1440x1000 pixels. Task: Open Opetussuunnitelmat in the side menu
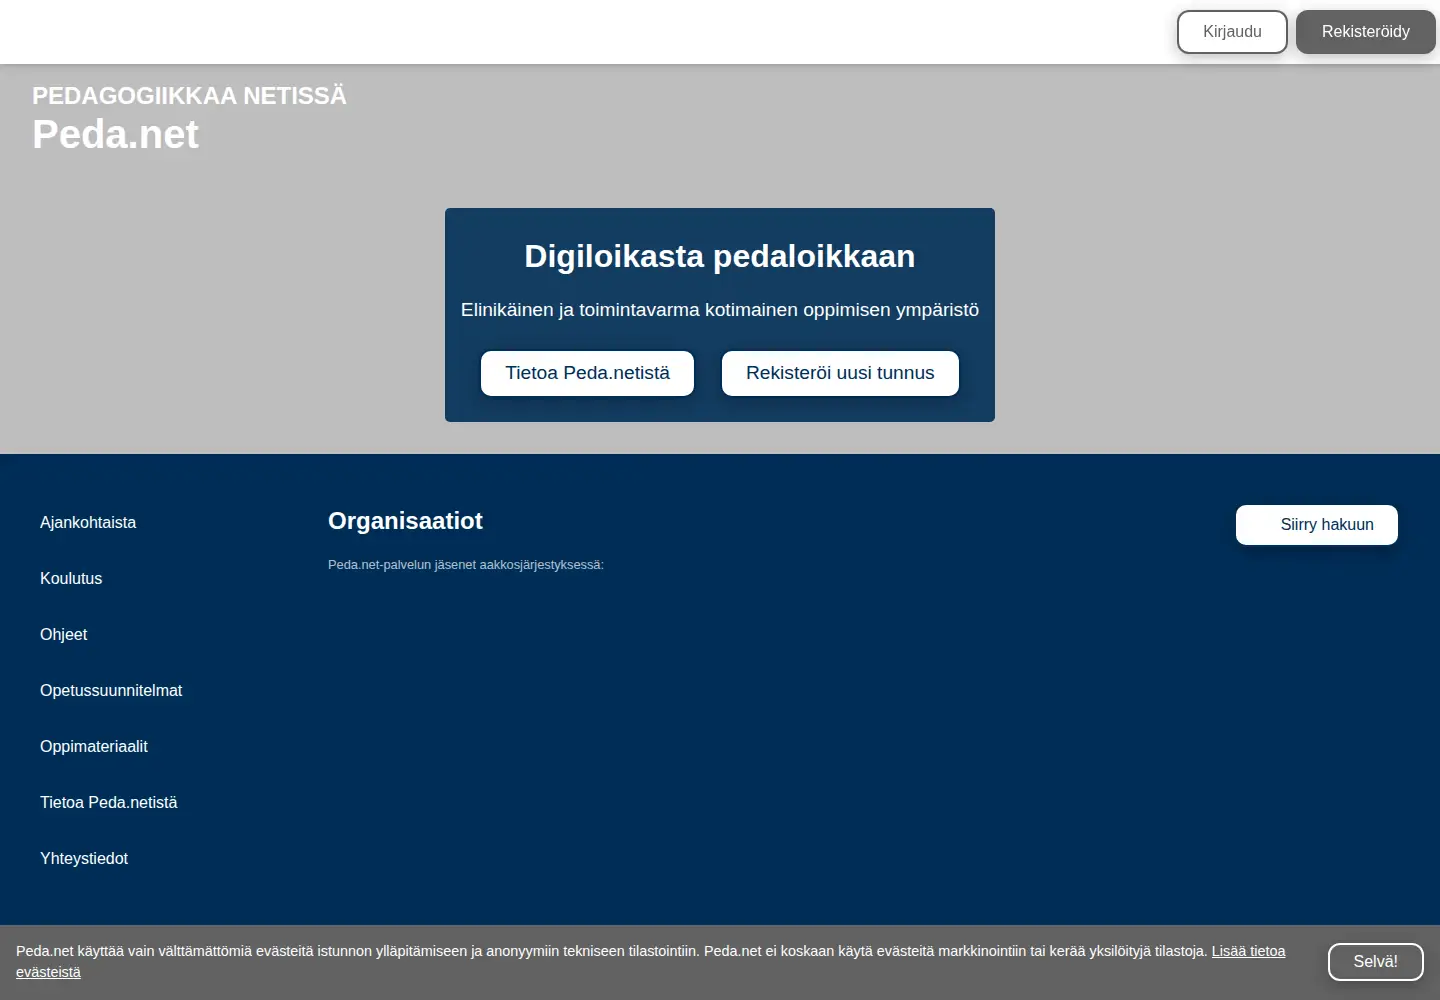111,690
